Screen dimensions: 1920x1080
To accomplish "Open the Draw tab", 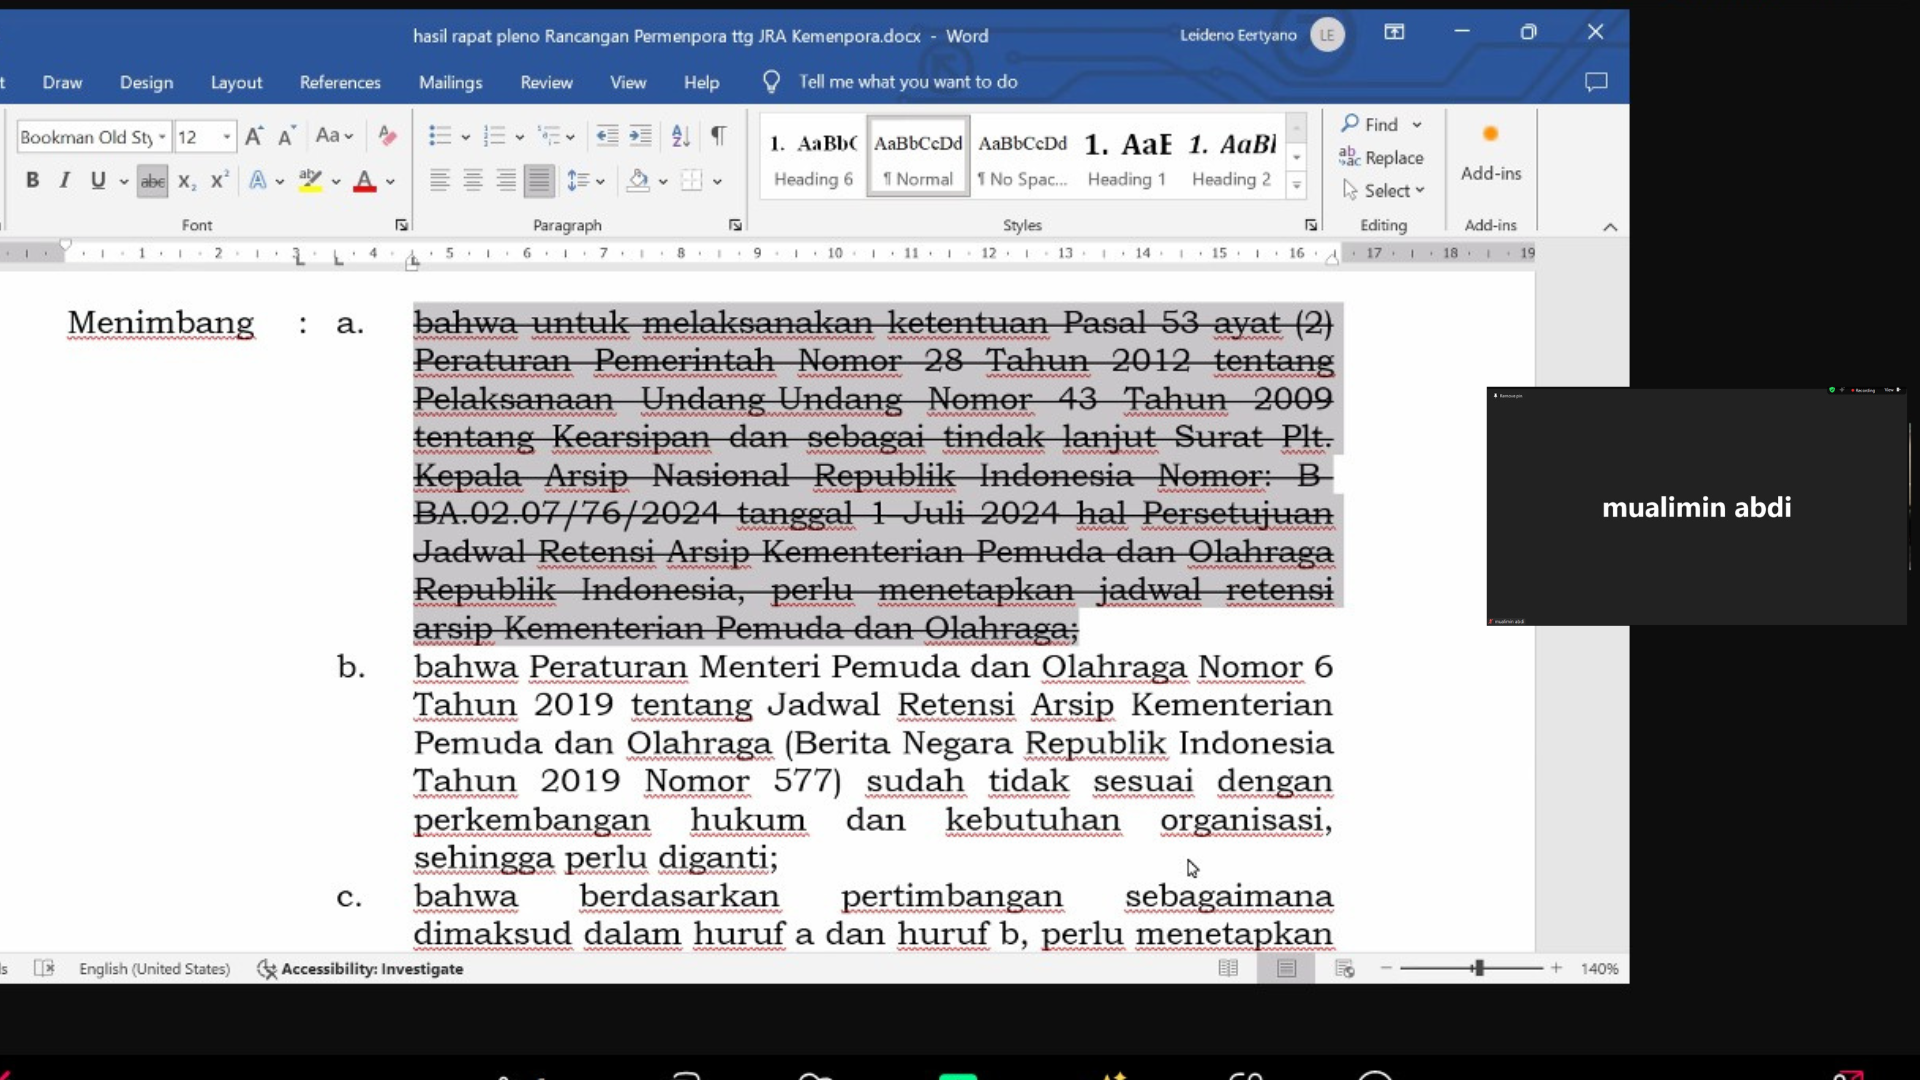I will click(62, 82).
